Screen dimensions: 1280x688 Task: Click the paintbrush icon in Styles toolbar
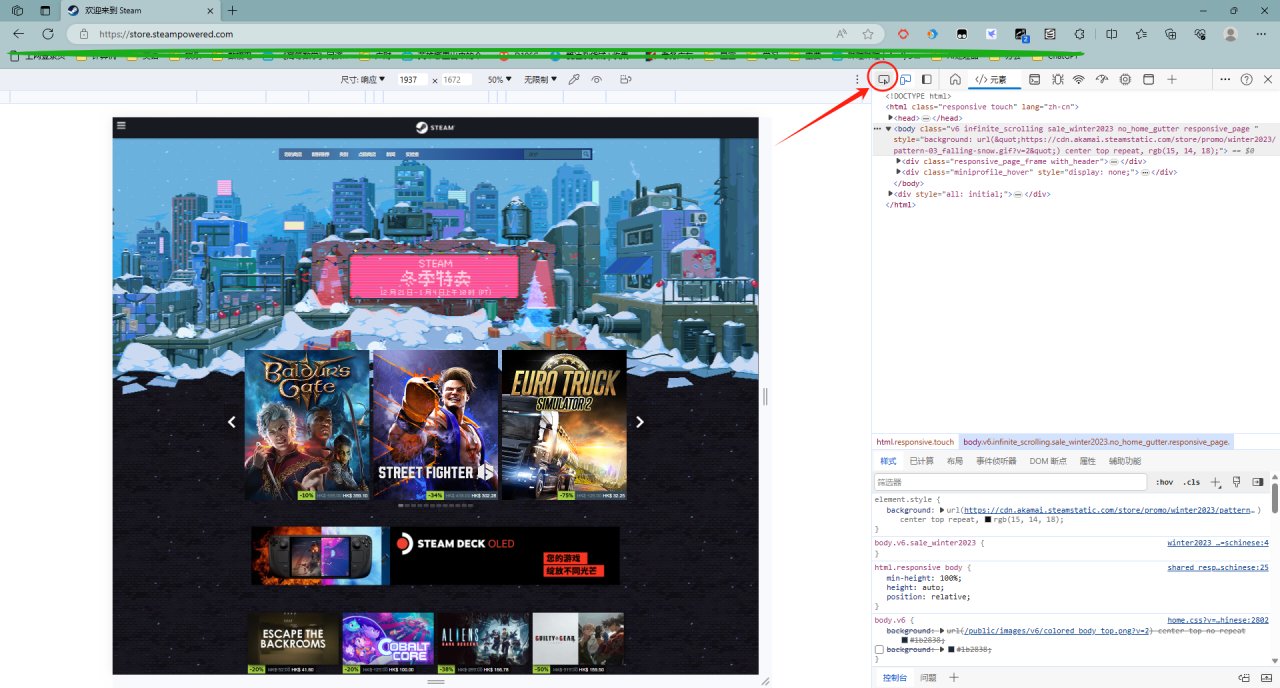click(x=1237, y=482)
